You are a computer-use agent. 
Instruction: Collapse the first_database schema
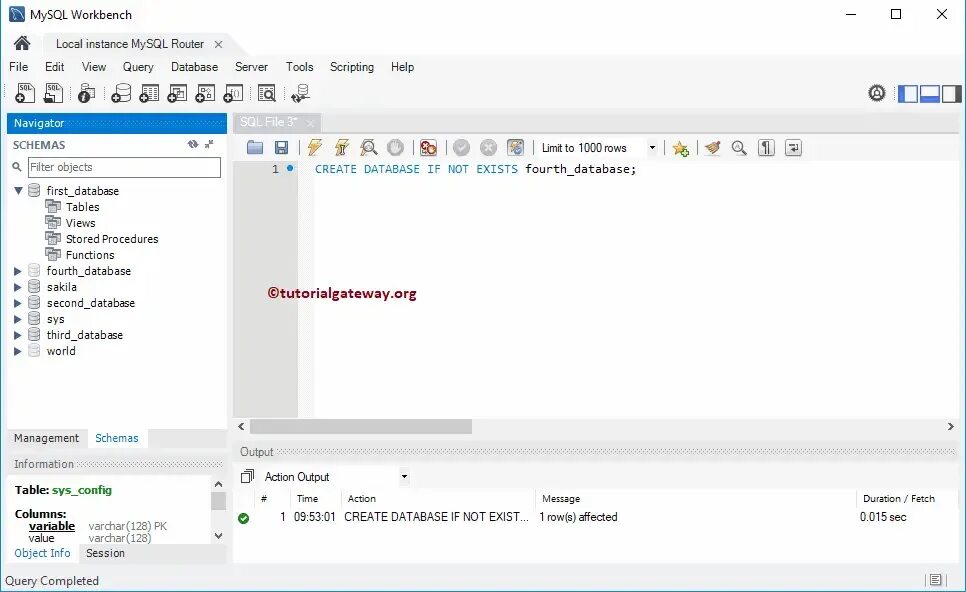(x=18, y=190)
